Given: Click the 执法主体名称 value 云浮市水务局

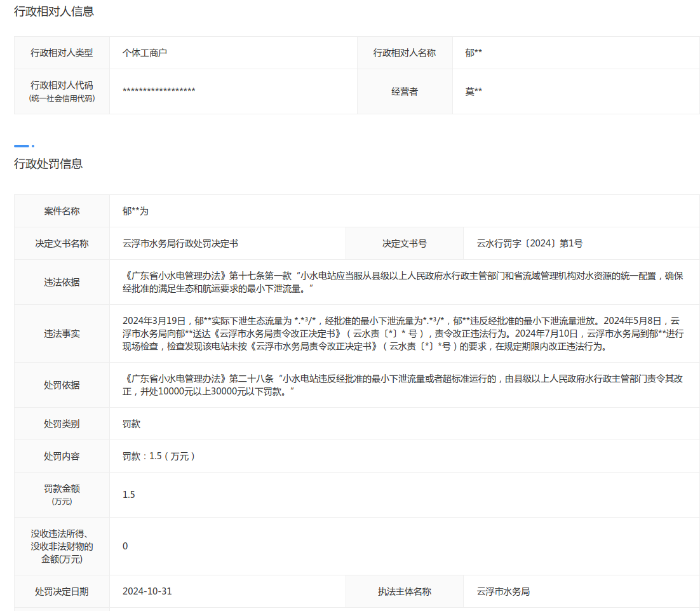Looking at the screenshot, I should coord(503,592).
